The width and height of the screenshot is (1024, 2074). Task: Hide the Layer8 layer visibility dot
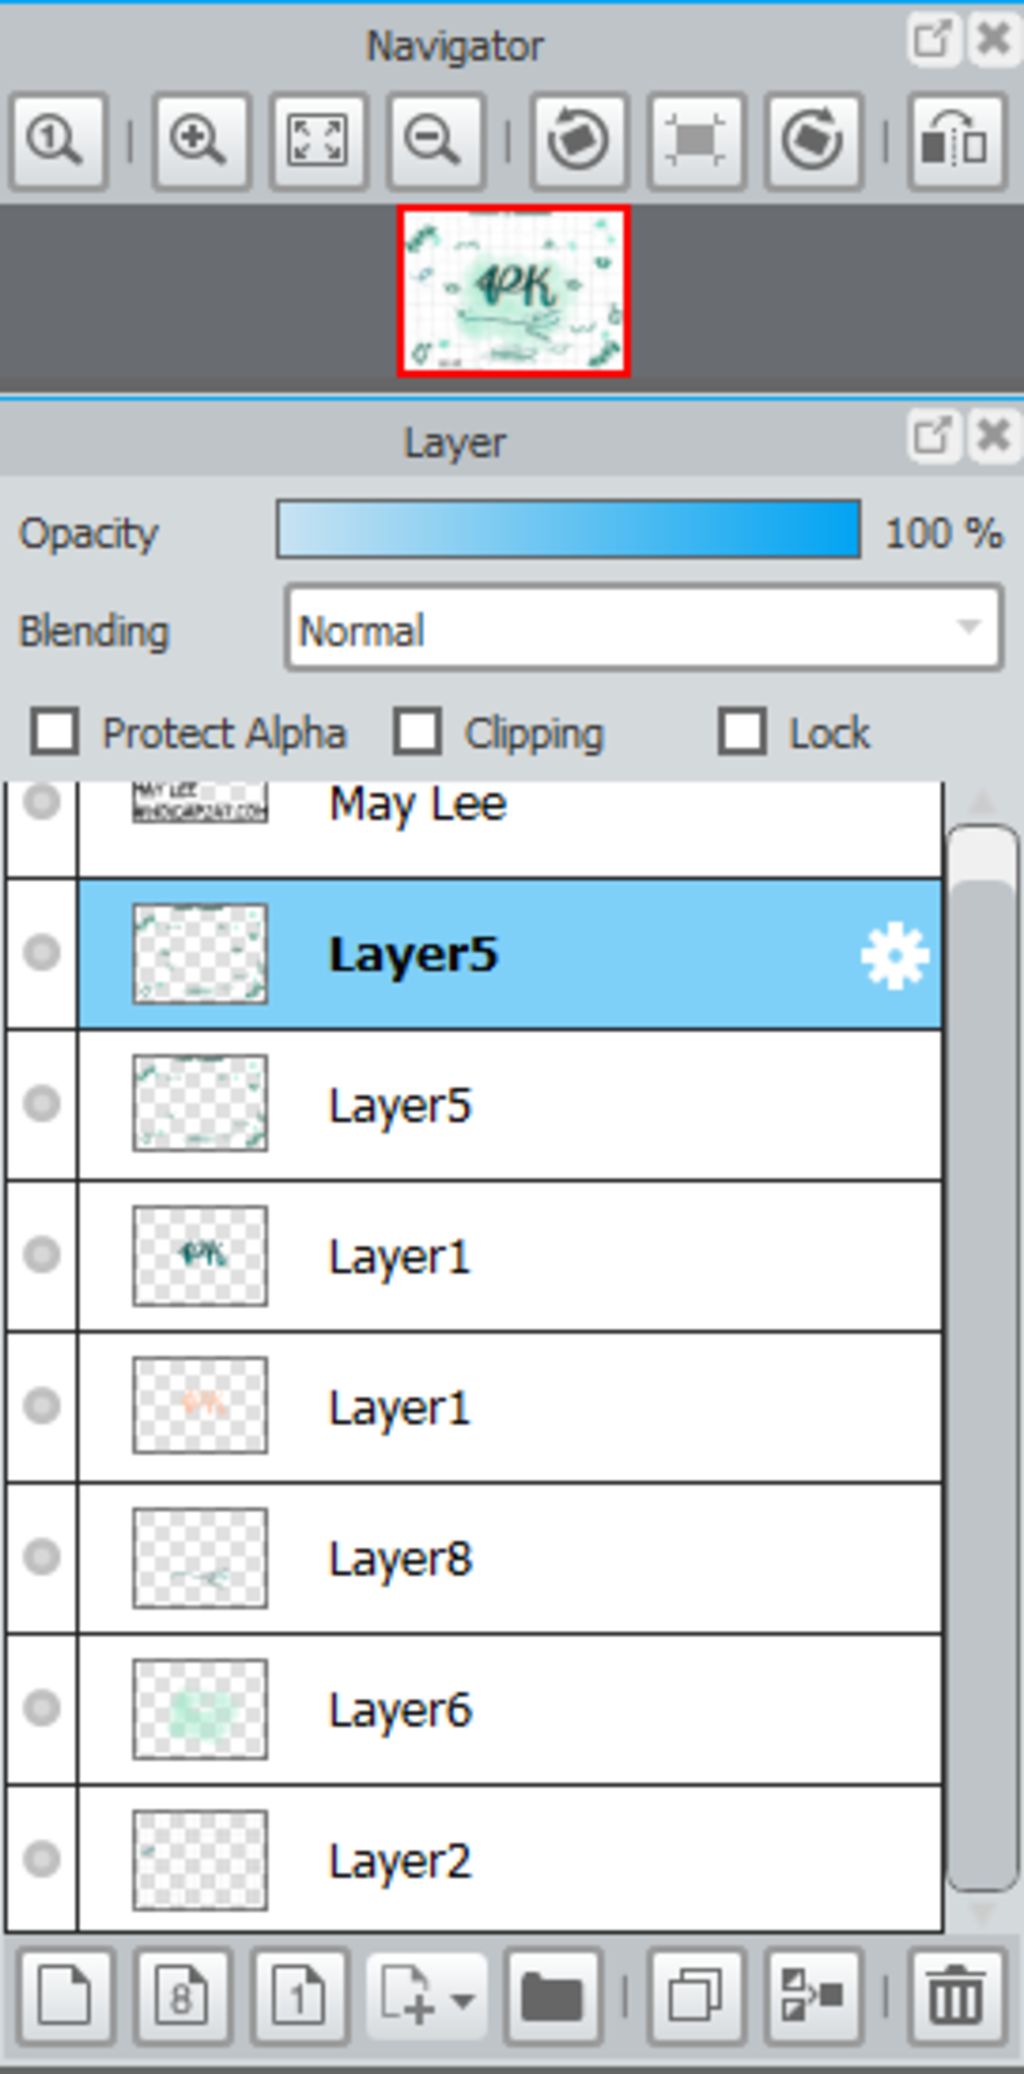42,1557
